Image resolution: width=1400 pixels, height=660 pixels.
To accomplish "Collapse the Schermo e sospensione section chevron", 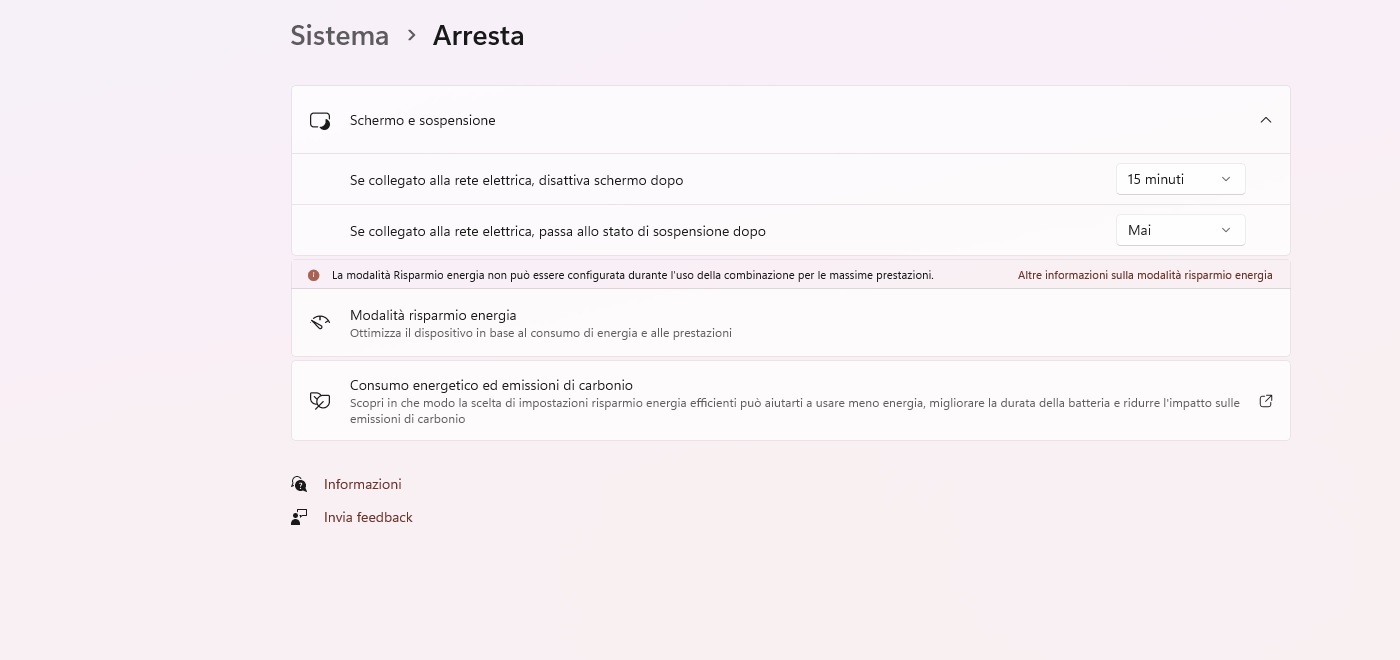I will click(1265, 120).
